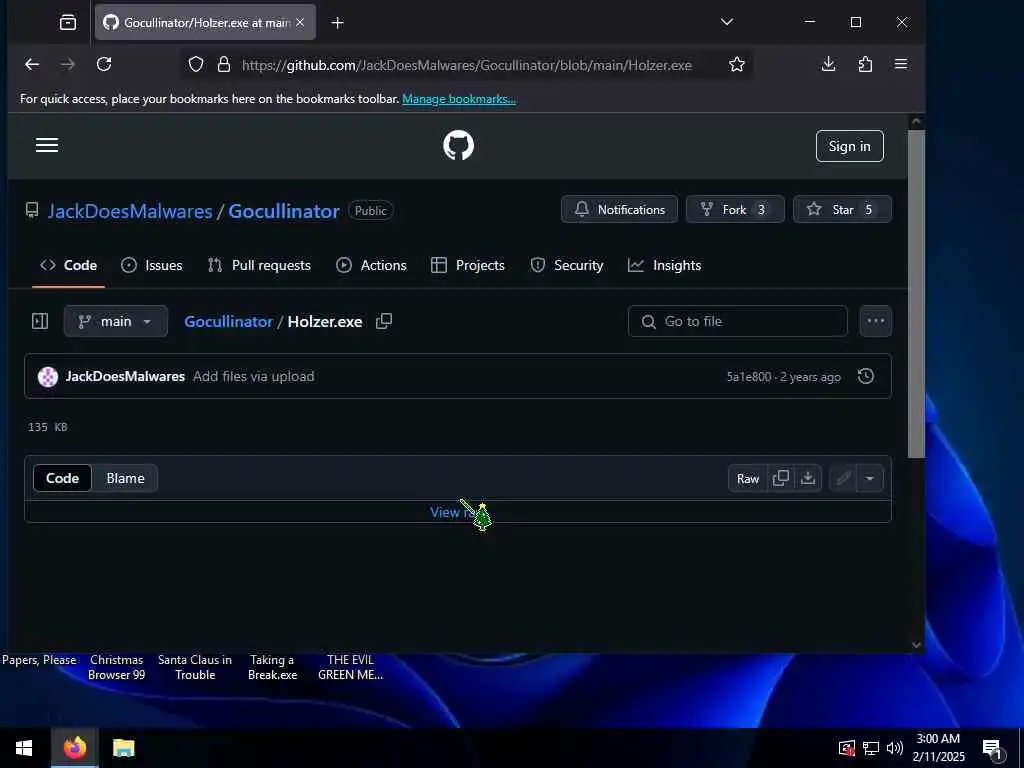The height and width of the screenshot is (768, 1024).
Task: Go to GitHub homepage via Octocat logo
Action: 458,145
